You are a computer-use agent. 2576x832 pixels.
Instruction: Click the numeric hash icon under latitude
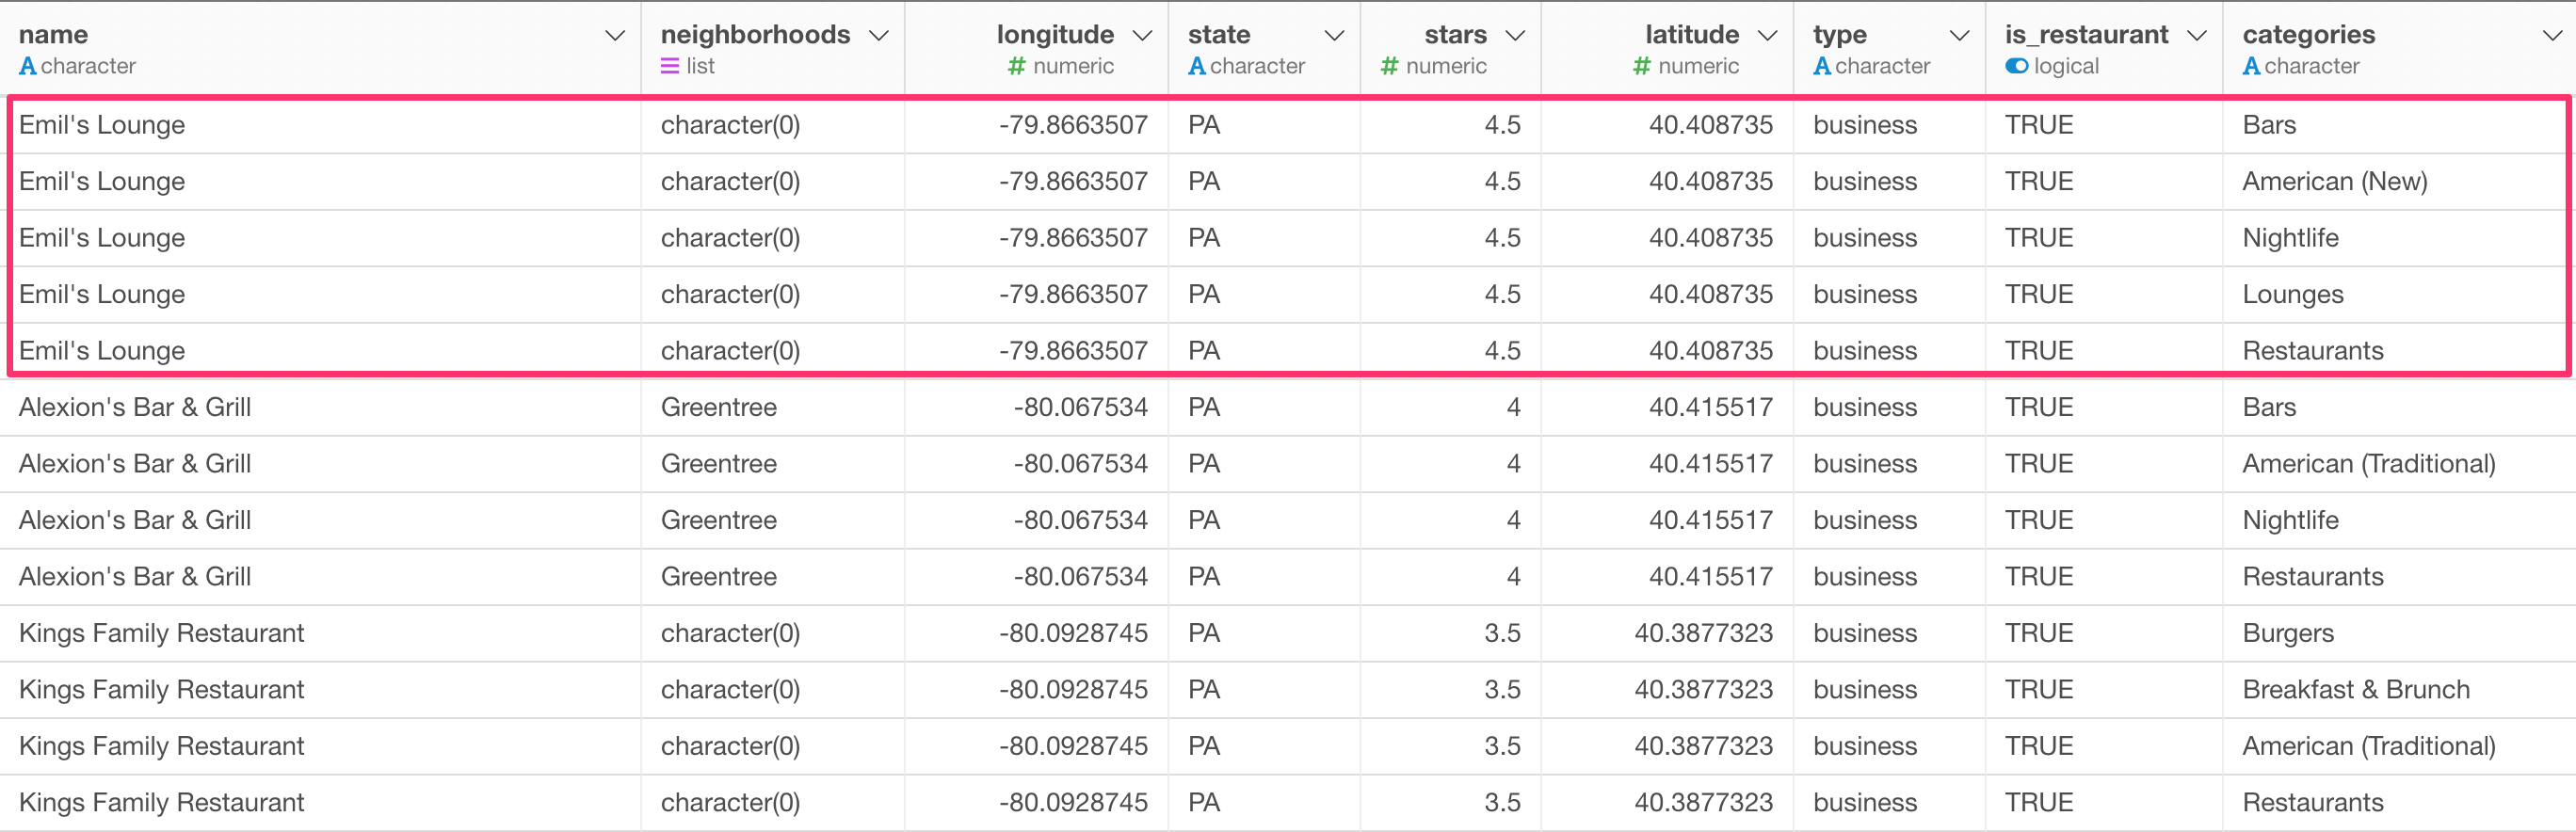tap(1641, 66)
